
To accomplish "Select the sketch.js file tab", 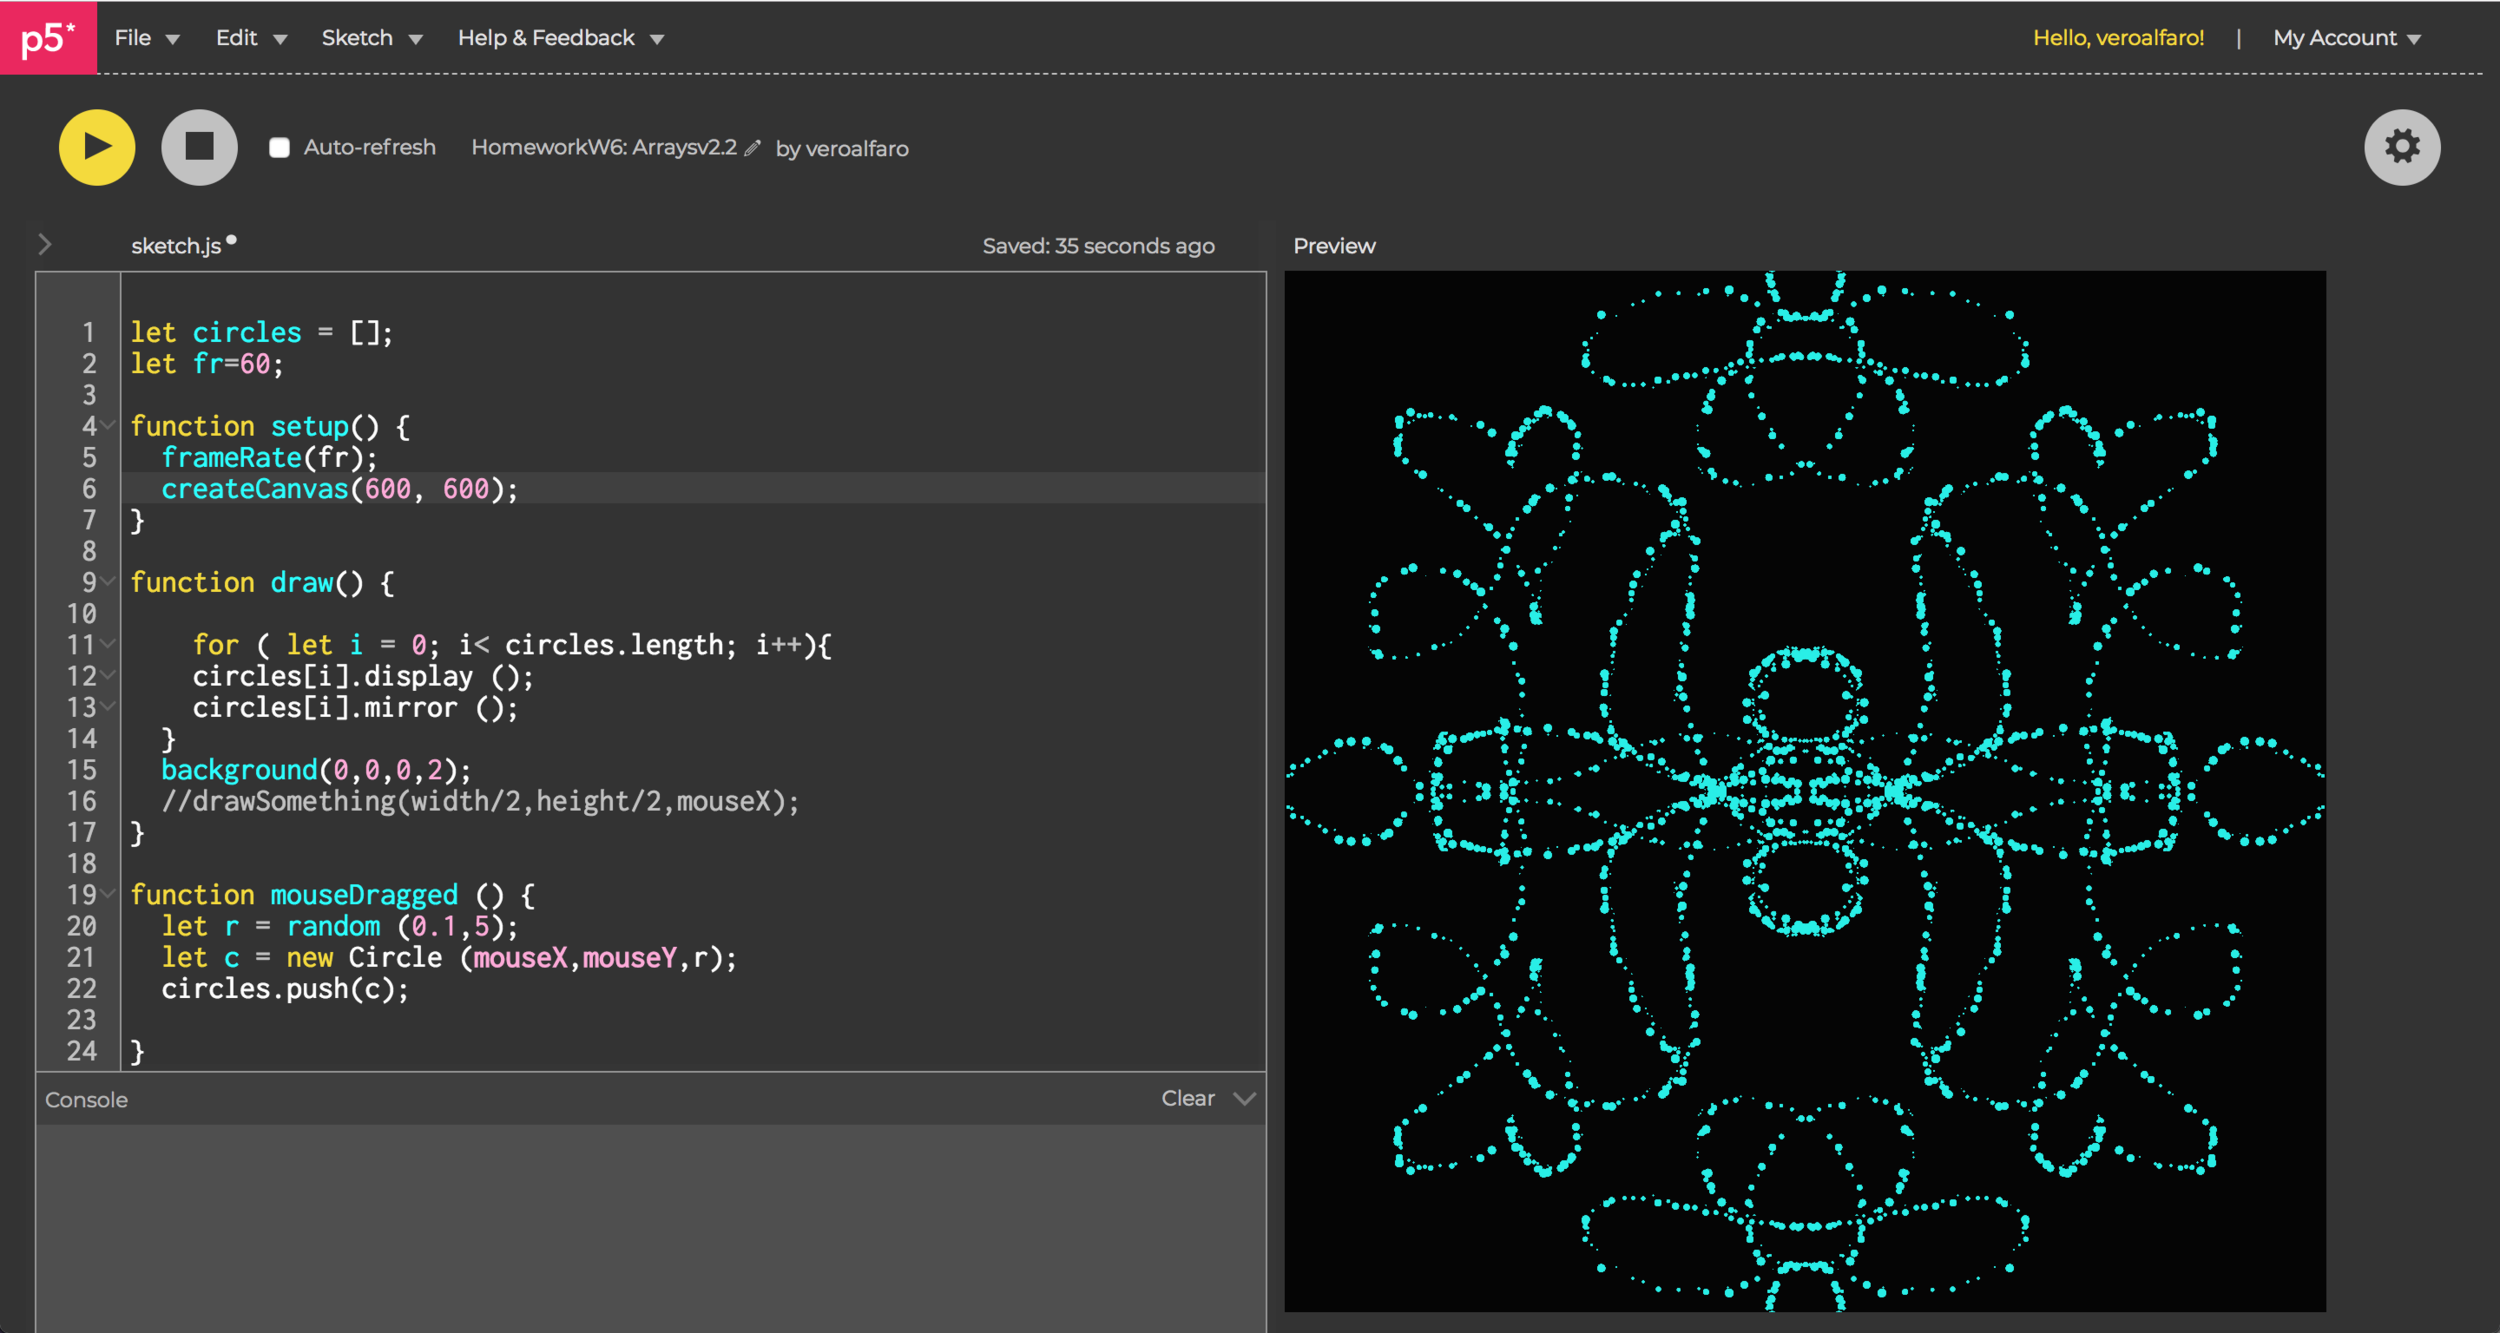I will pyautogui.click(x=176, y=246).
